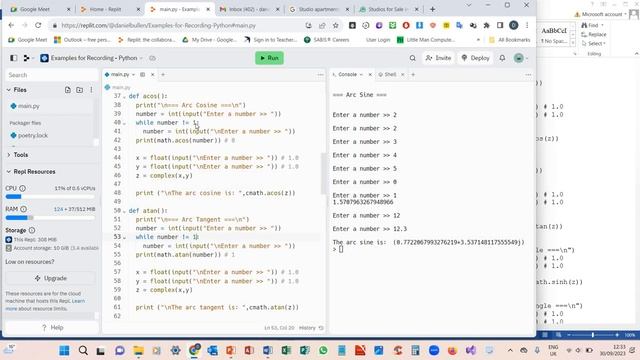Click the Help button in the sidebar
This screenshot has width=640, height=360.
pyautogui.click(x=52, y=327)
